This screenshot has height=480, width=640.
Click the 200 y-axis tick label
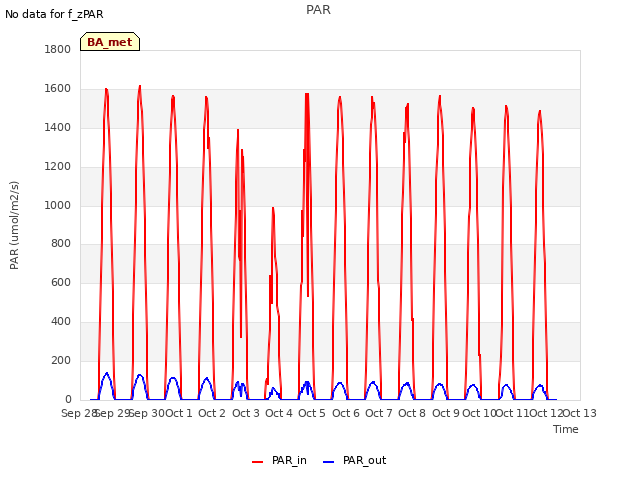tap(61, 361)
